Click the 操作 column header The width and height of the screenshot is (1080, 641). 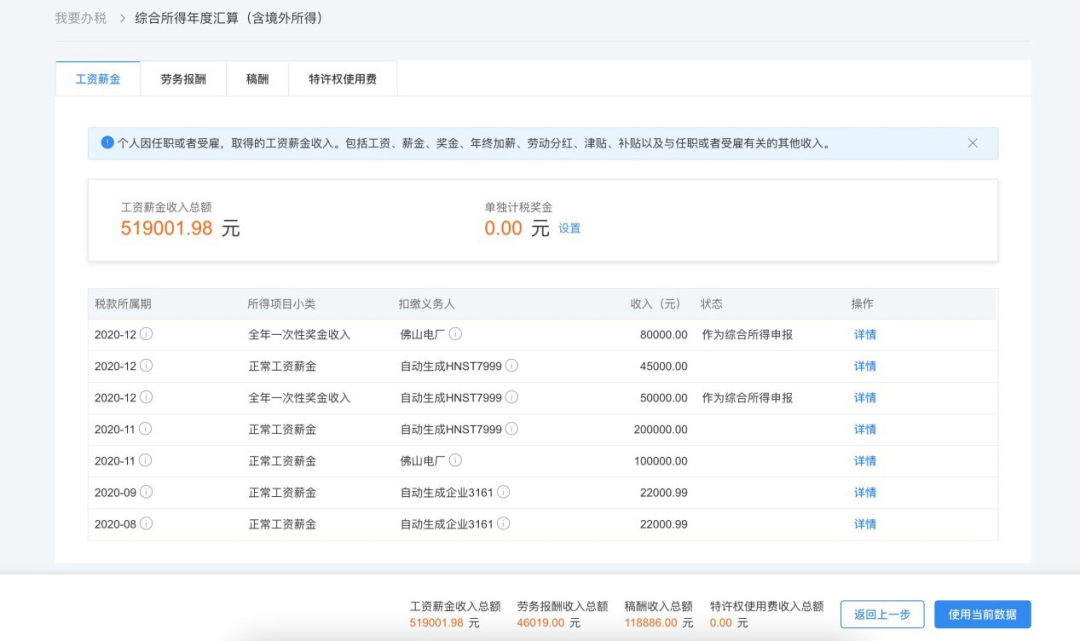[x=862, y=304]
